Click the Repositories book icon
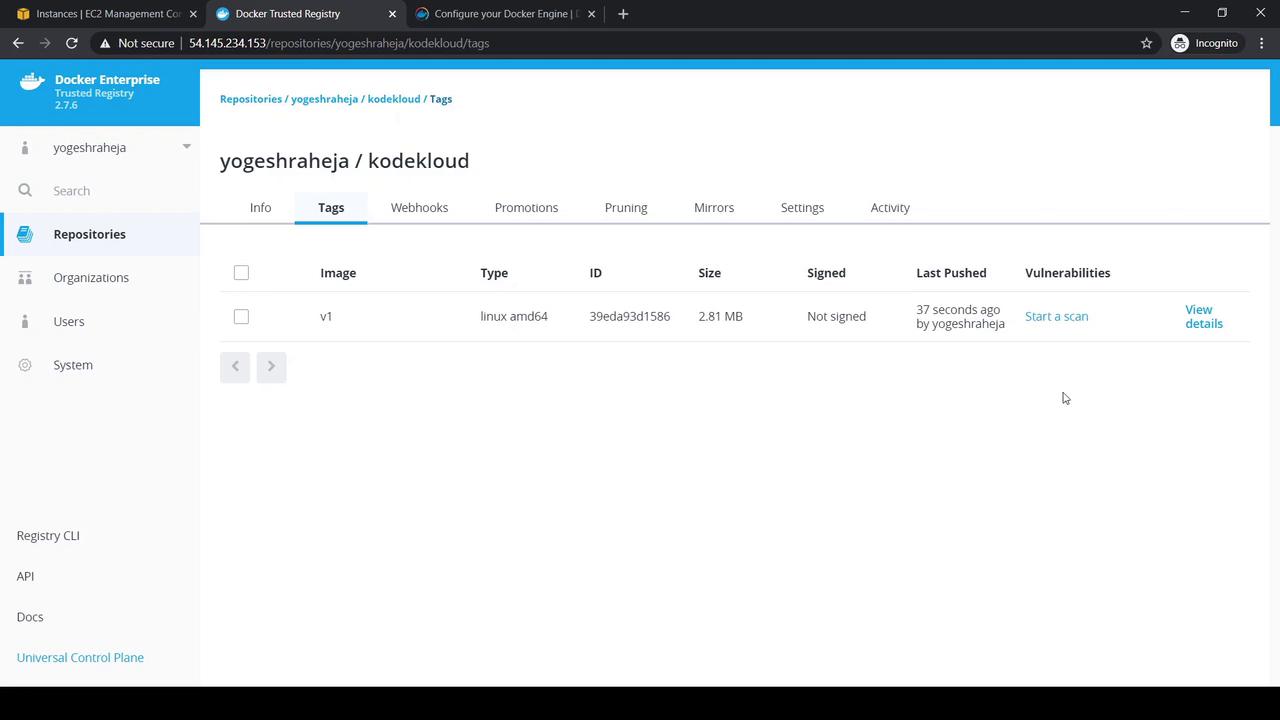1280x720 pixels. (x=25, y=234)
